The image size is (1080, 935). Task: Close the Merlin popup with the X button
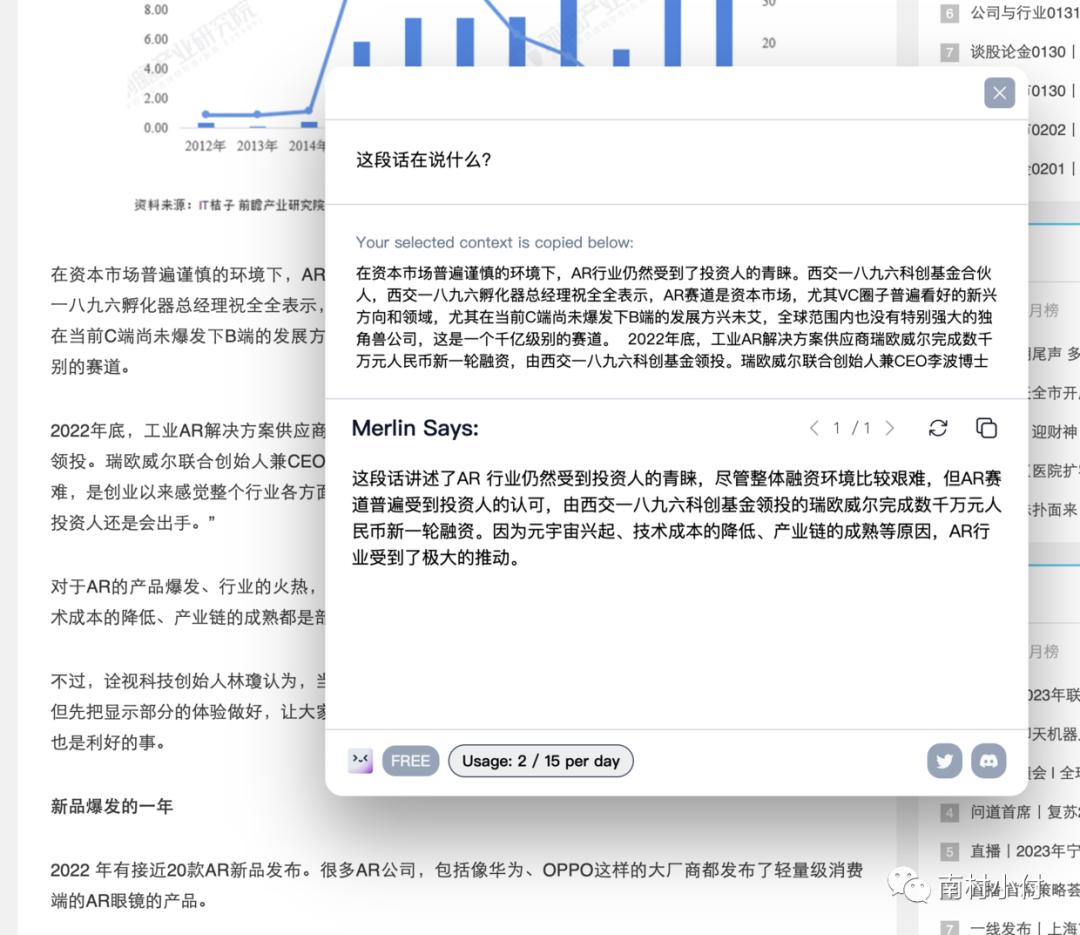999,93
